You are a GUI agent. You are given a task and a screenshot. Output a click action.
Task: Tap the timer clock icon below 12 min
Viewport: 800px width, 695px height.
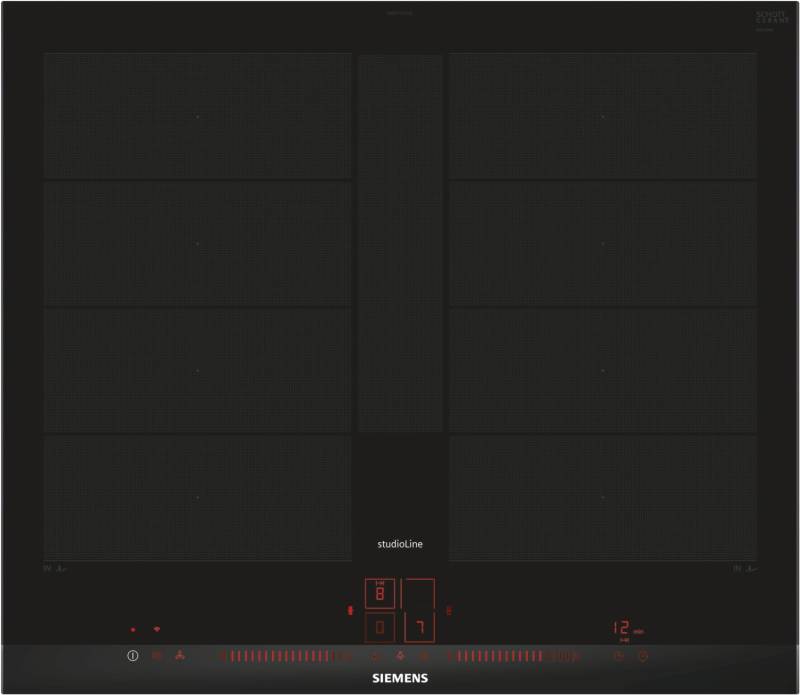[x=619, y=656]
